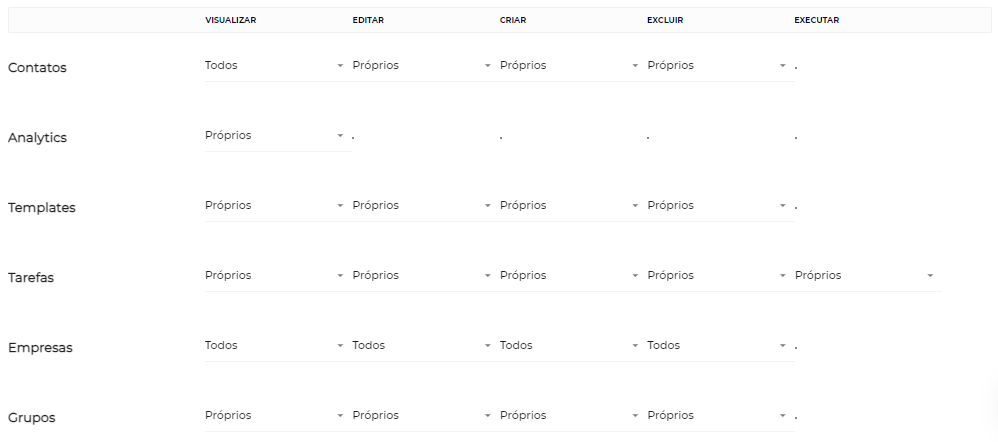Open the Tarefas Visualizar permission dropdown

pos(274,276)
